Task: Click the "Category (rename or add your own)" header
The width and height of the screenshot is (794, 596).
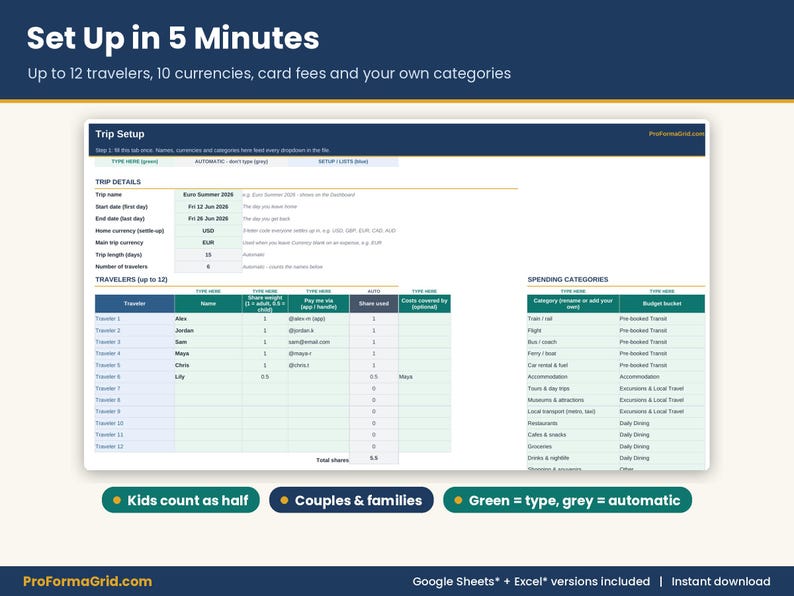Action: pyautogui.click(x=573, y=304)
